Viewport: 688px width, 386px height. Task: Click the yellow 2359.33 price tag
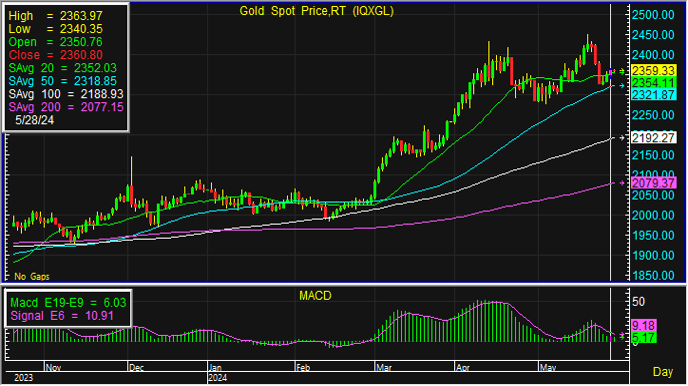pyautogui.click(x=653, y=71)
